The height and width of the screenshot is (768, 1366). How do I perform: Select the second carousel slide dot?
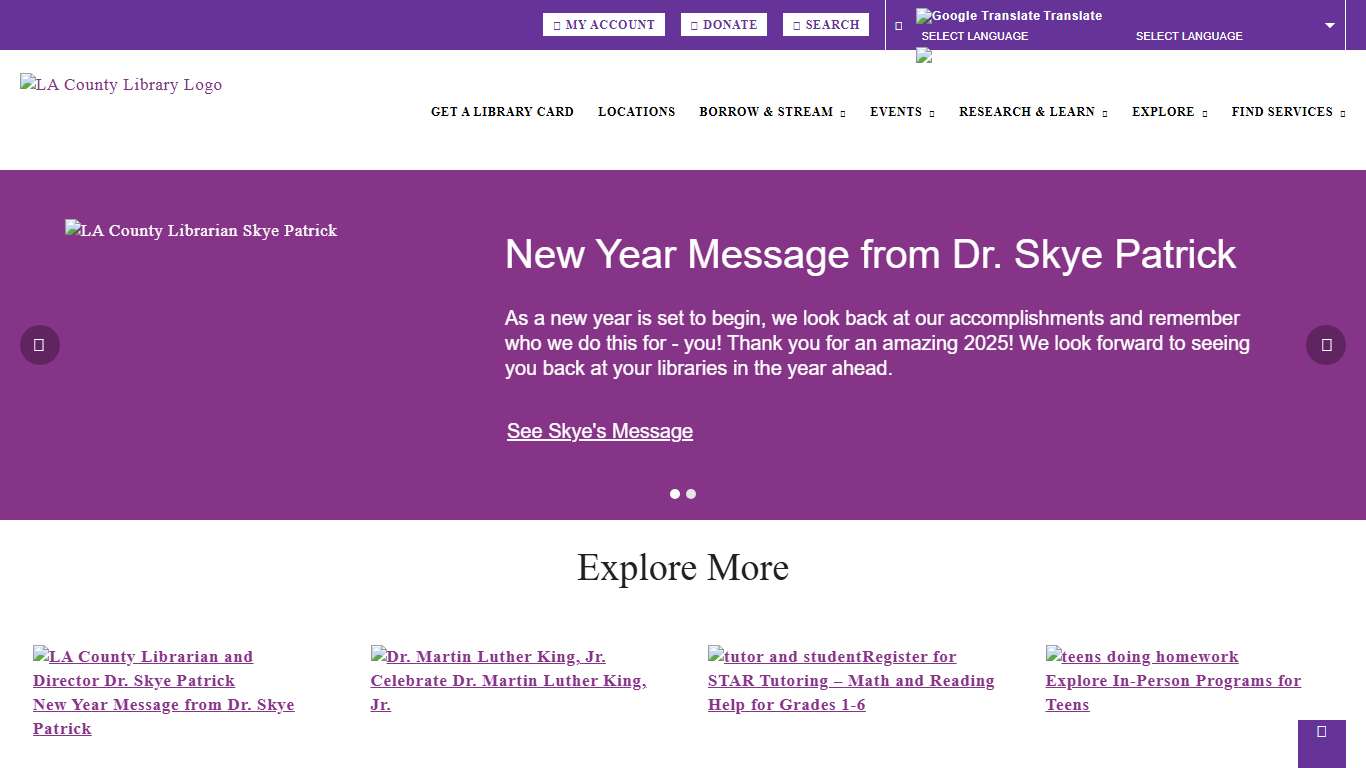[x=691, y=494]
